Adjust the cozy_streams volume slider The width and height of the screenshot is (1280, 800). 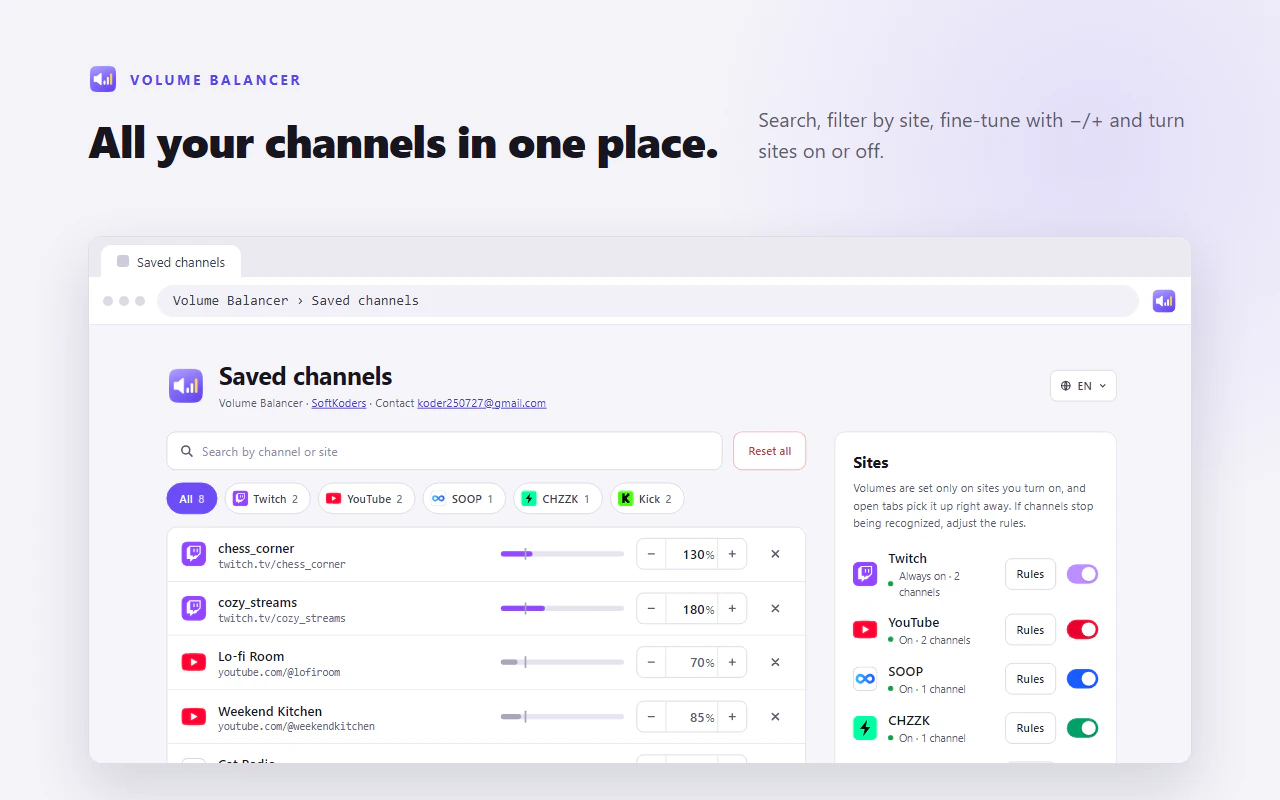pos(562,608)
